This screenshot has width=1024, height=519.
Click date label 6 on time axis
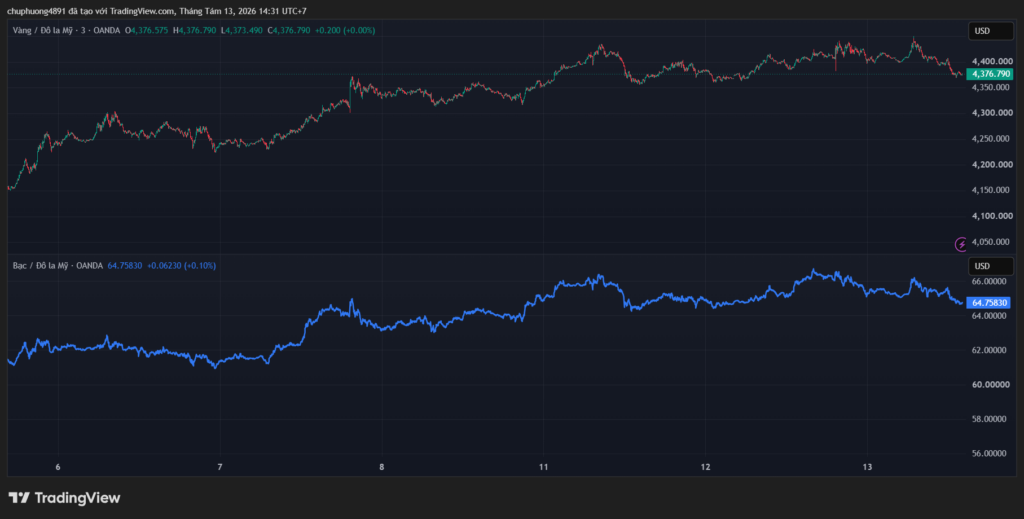click(x=58, y=467)
